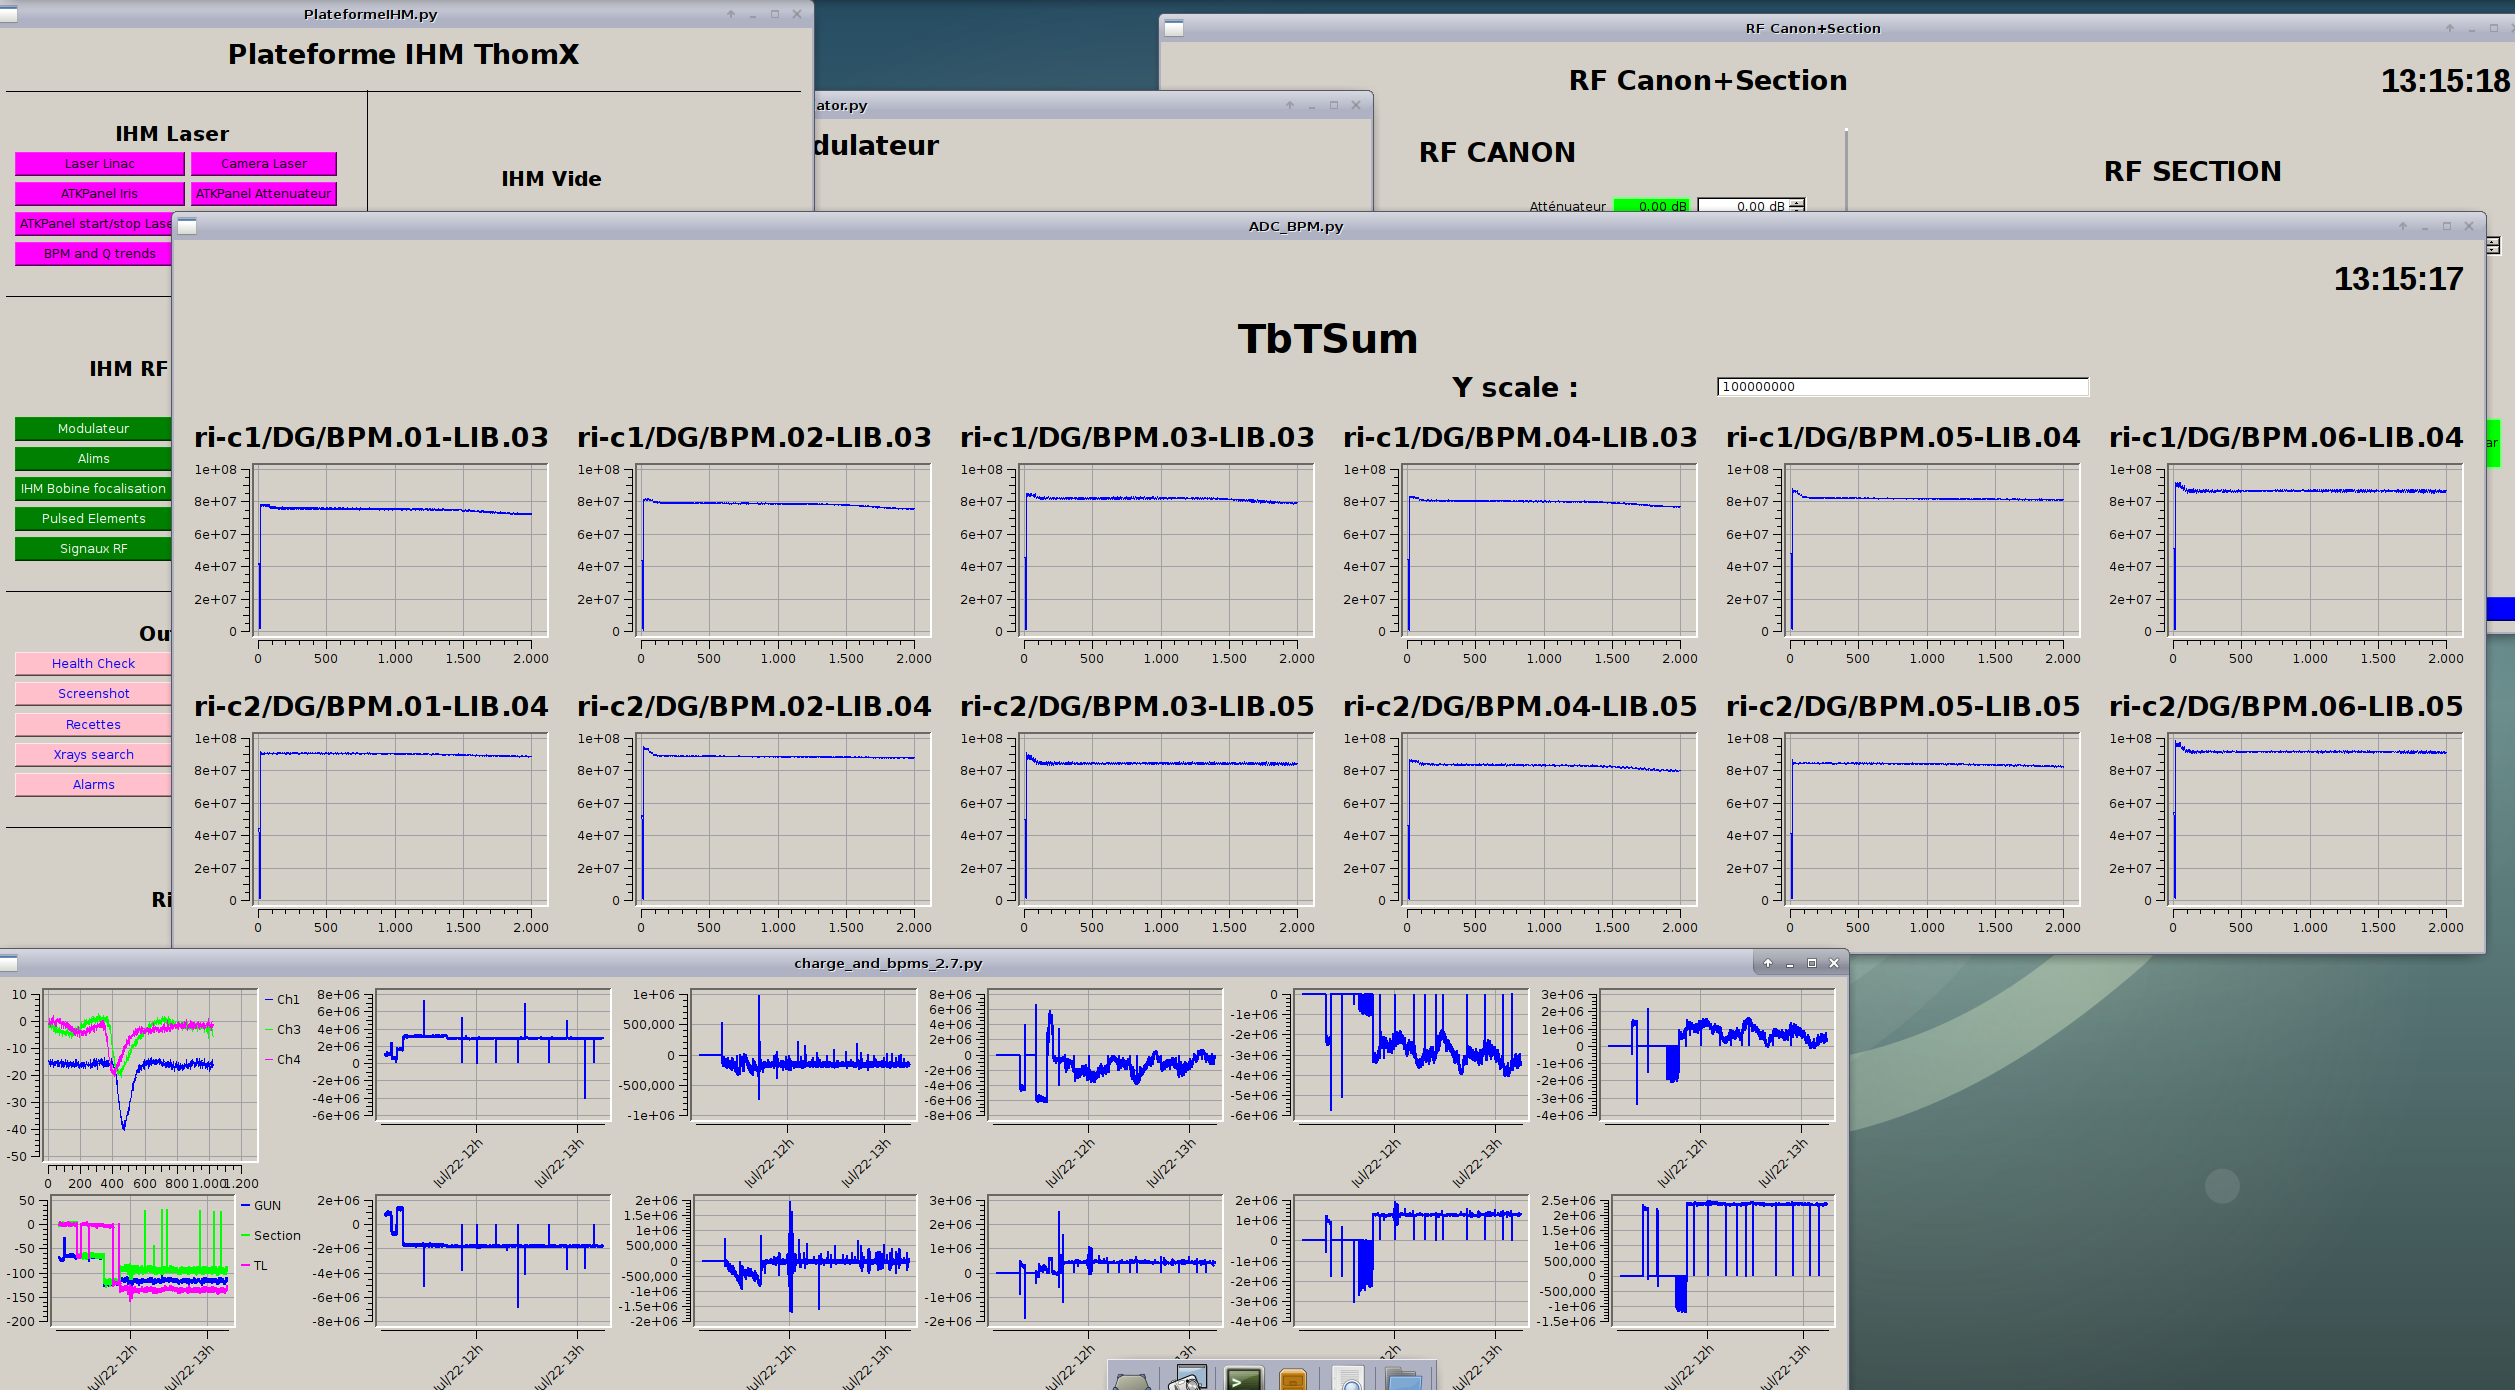
Task: Click inside the Y scale input field
Action: coord(1902,387)
